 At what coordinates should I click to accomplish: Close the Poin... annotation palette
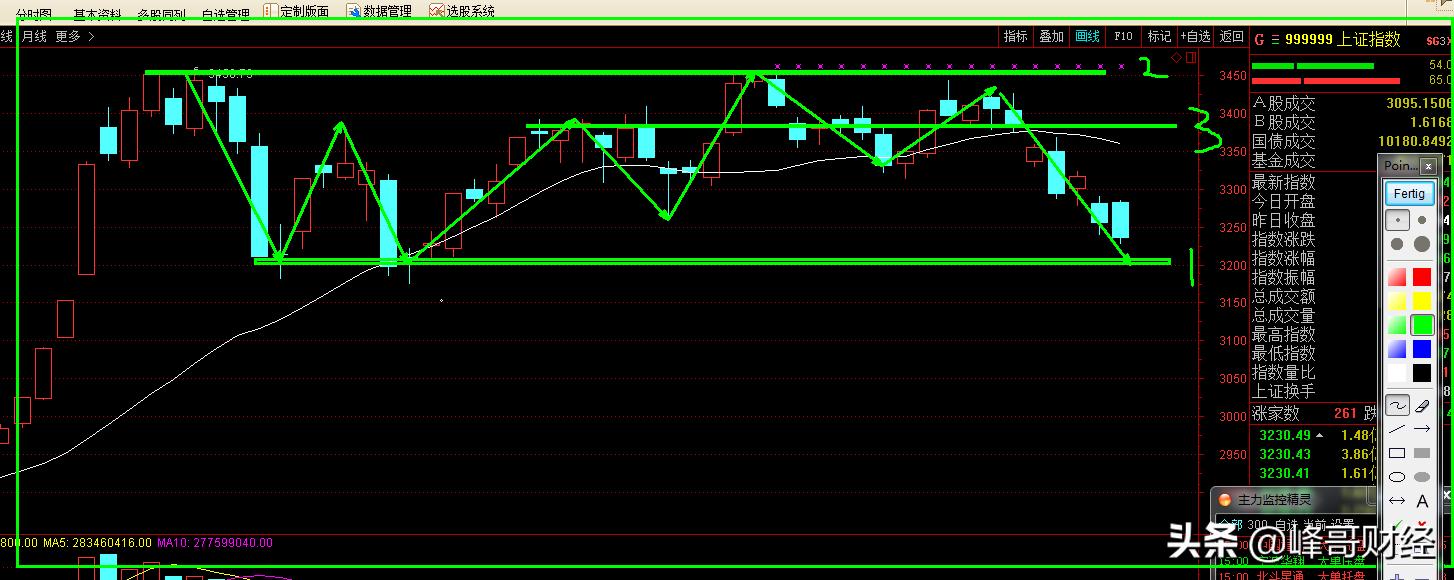1428,166
